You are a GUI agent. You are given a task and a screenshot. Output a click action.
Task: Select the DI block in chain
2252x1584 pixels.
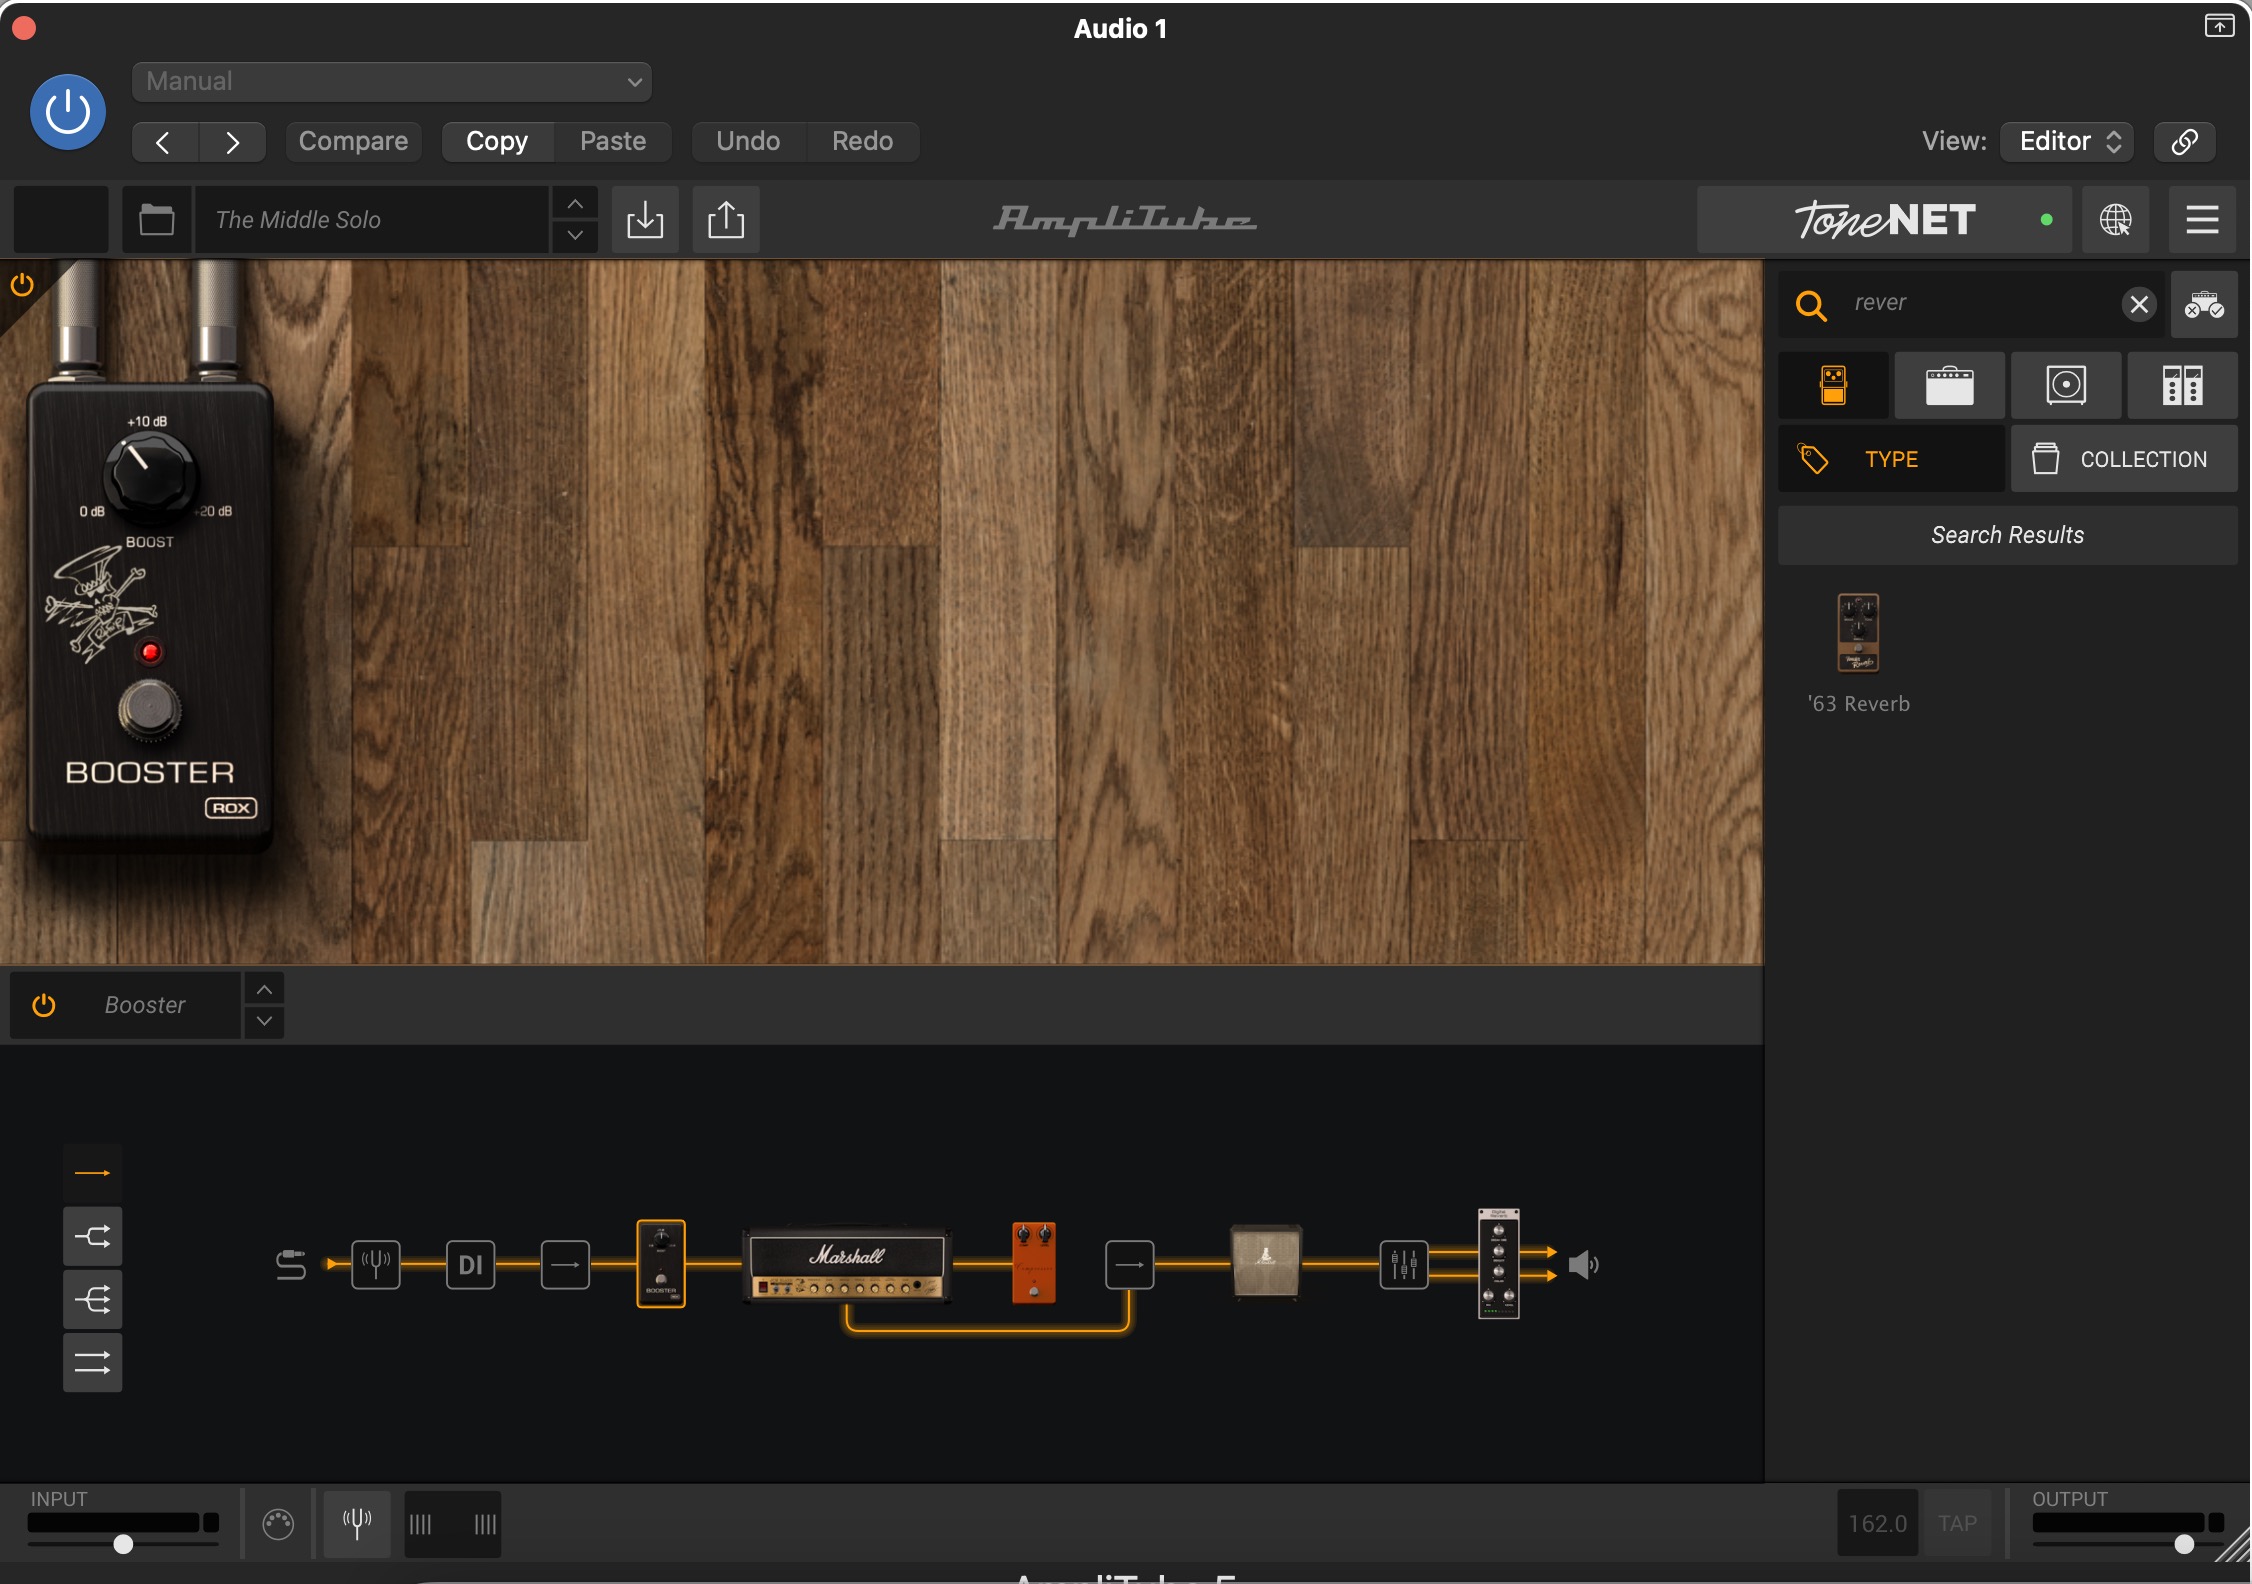tap(470, 1265)
